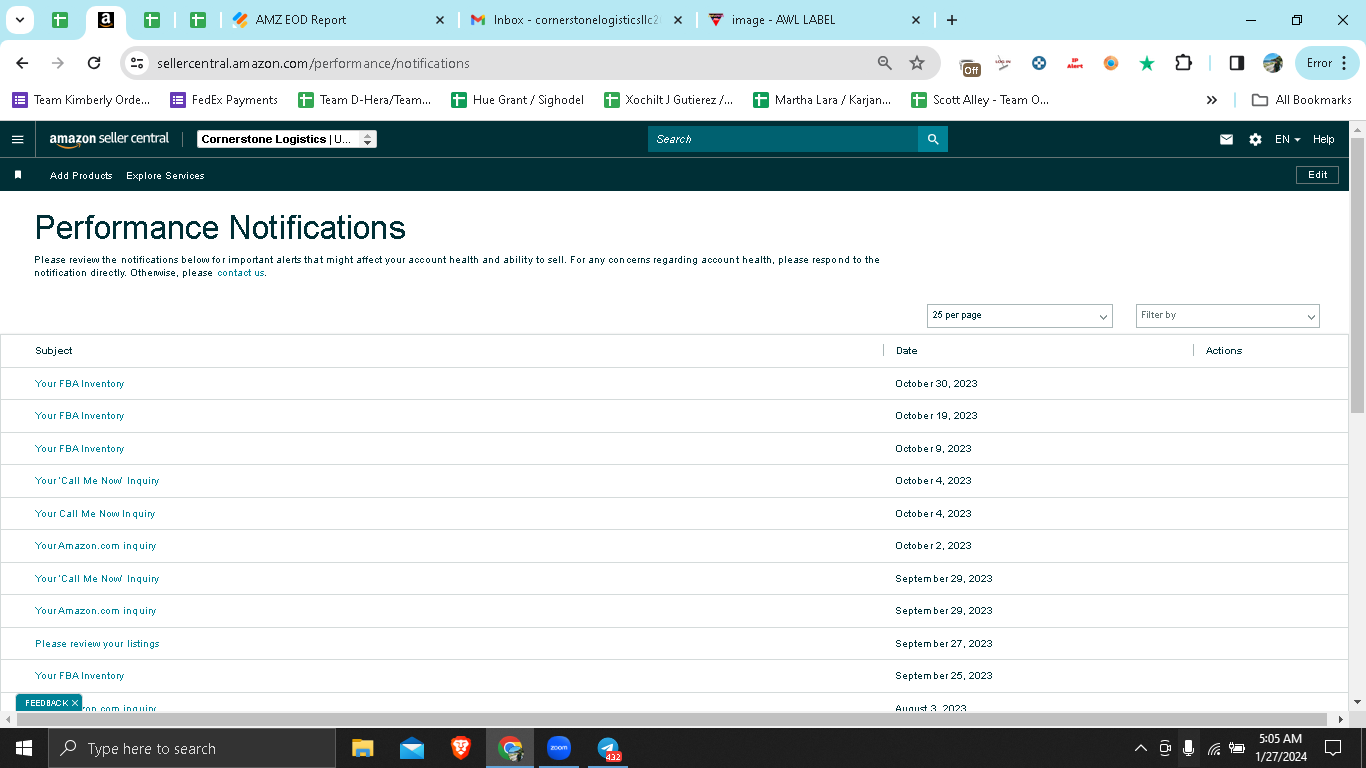Open a new browser tab

(951, 20)
